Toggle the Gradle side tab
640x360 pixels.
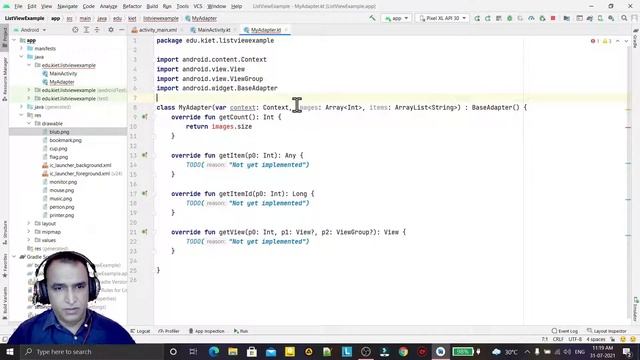(635, 38)
